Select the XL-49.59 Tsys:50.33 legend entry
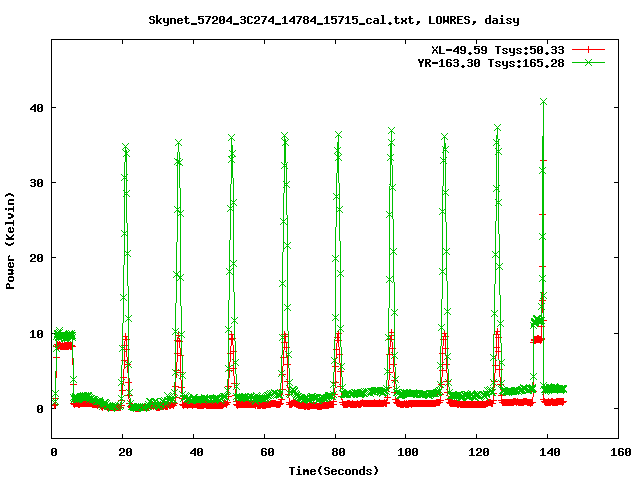Image resolution: width=640 pixels, height=480 pixels. coord(498,50)
